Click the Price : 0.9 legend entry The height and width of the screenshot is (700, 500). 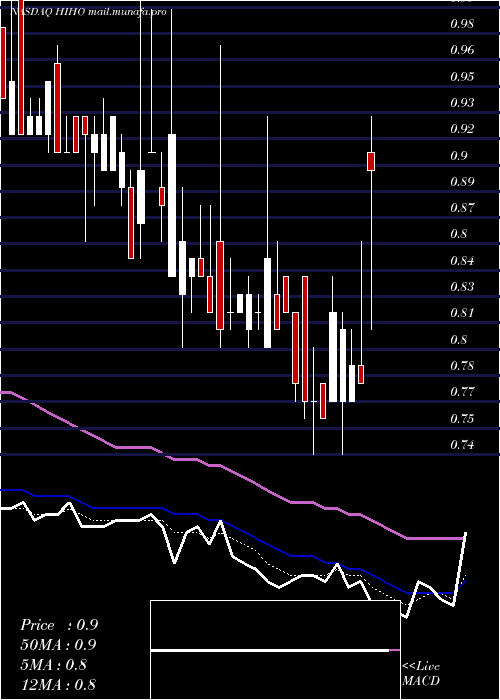coord(59,625)
